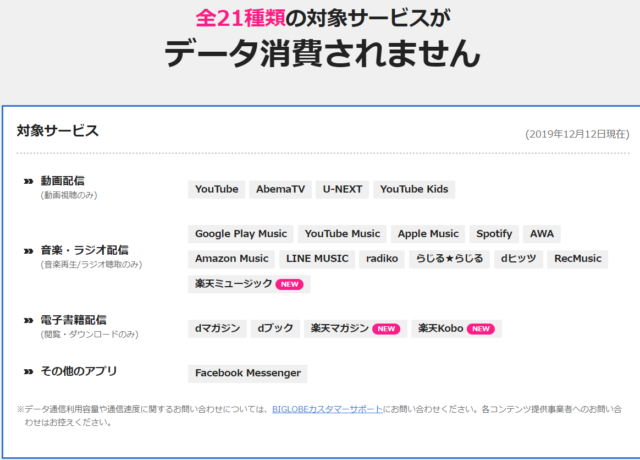640x460 pixels.
Task: Select the 音楽・ラジオ配信 category heading
Action: pyautogui.click(x=84, y=250)
